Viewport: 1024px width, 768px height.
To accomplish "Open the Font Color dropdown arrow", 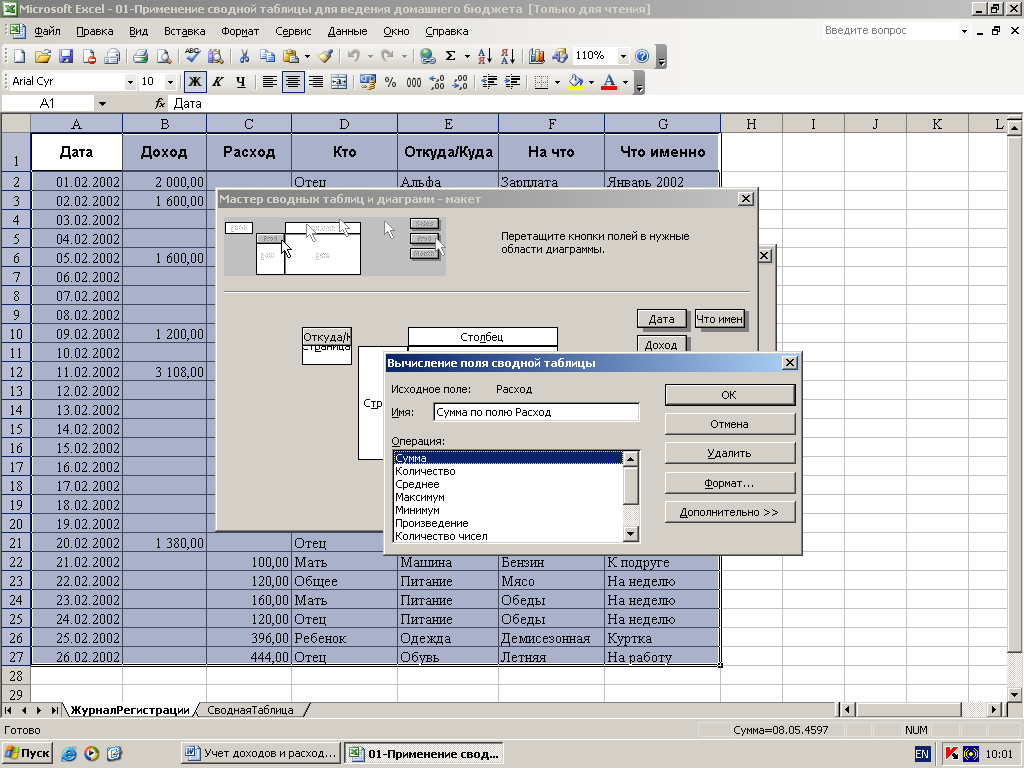I will (x=625, y=82).
